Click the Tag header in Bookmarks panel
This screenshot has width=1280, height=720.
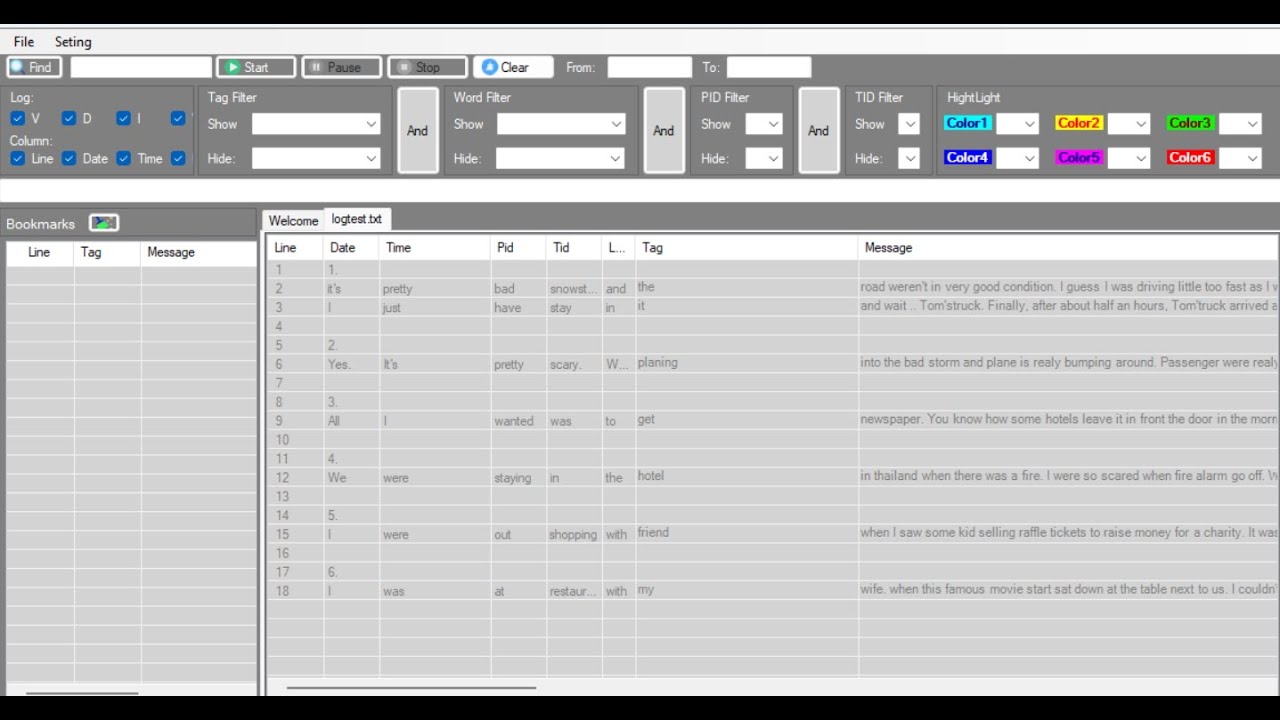[x=107, y=252]
